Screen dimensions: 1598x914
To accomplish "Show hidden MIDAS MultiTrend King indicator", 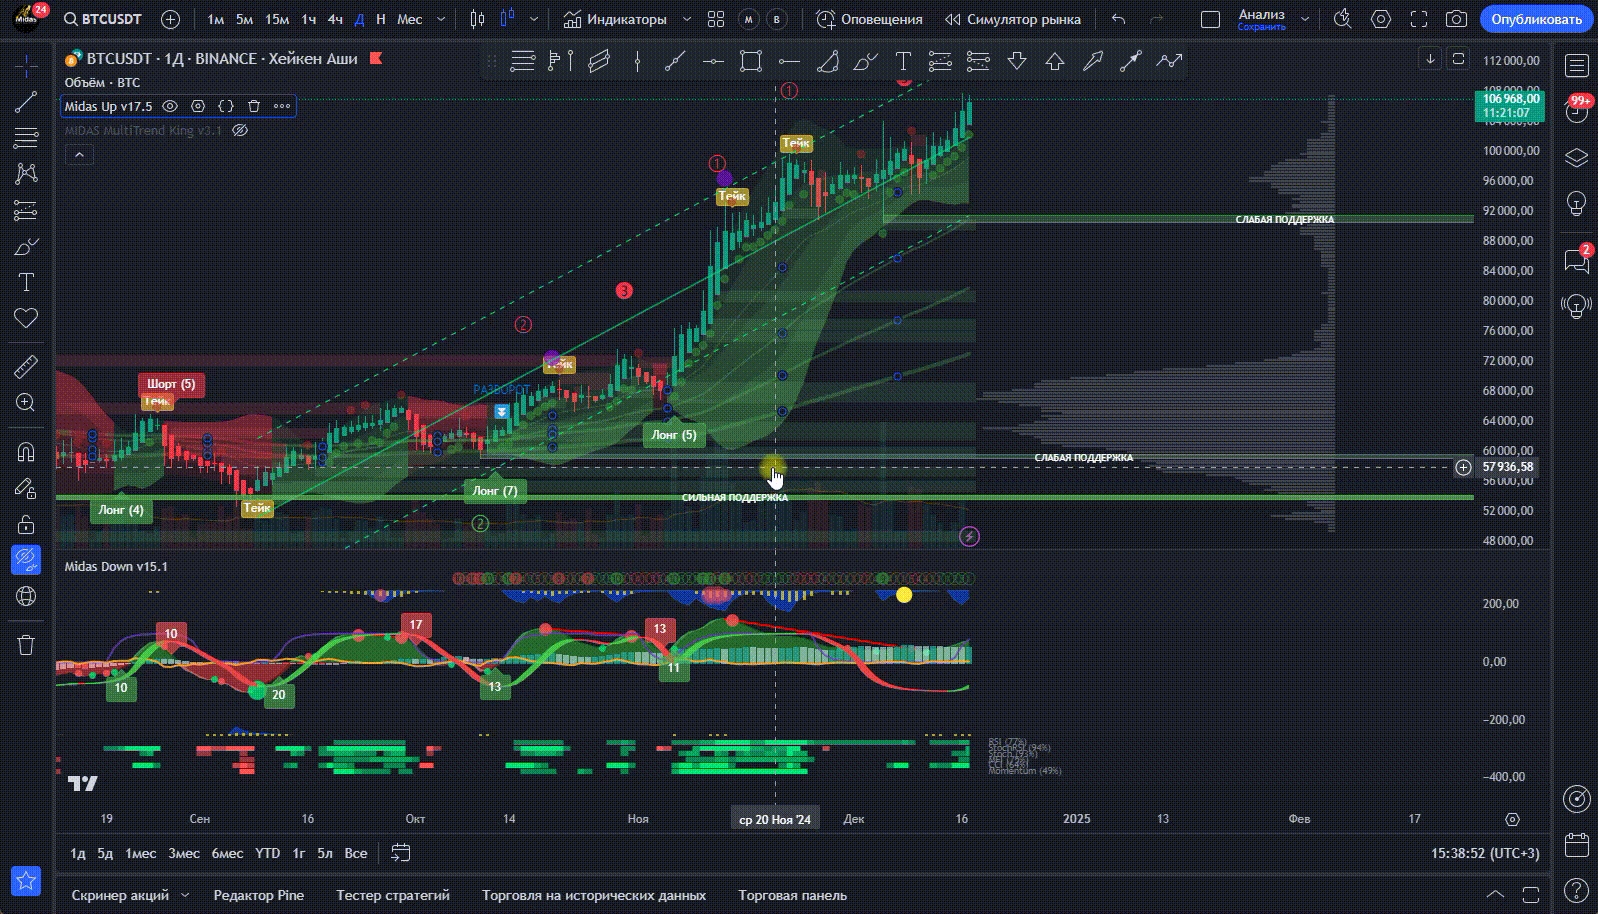I will (240, 130).
